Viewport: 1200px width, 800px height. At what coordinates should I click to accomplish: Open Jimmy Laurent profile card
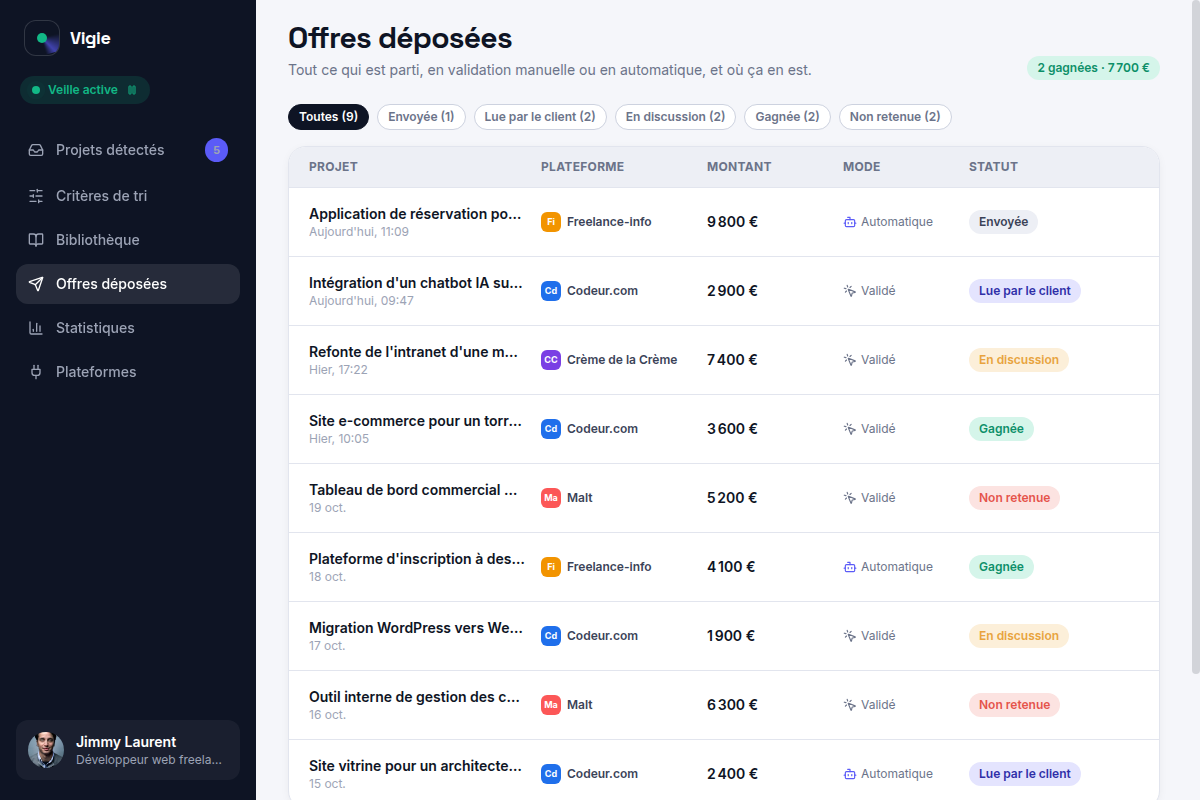128,750
